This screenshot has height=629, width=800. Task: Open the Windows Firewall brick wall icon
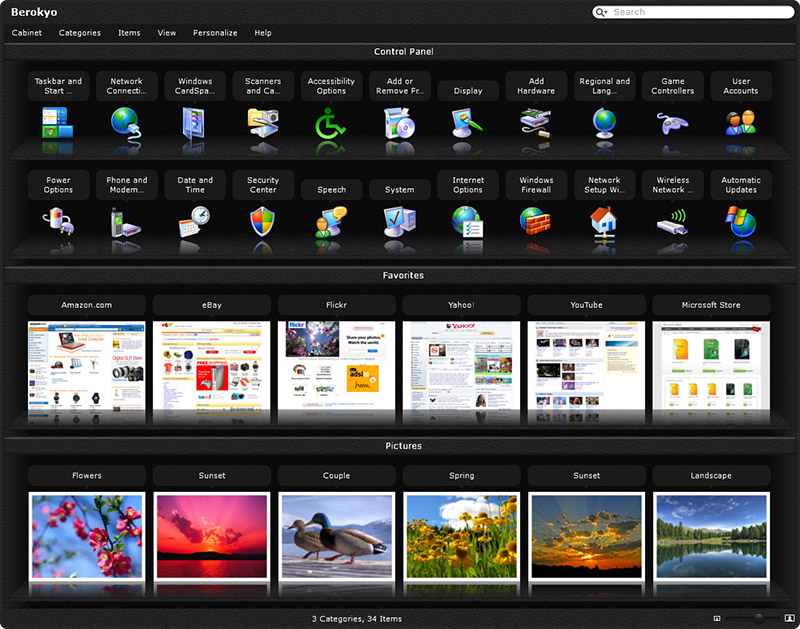point(535,221)
